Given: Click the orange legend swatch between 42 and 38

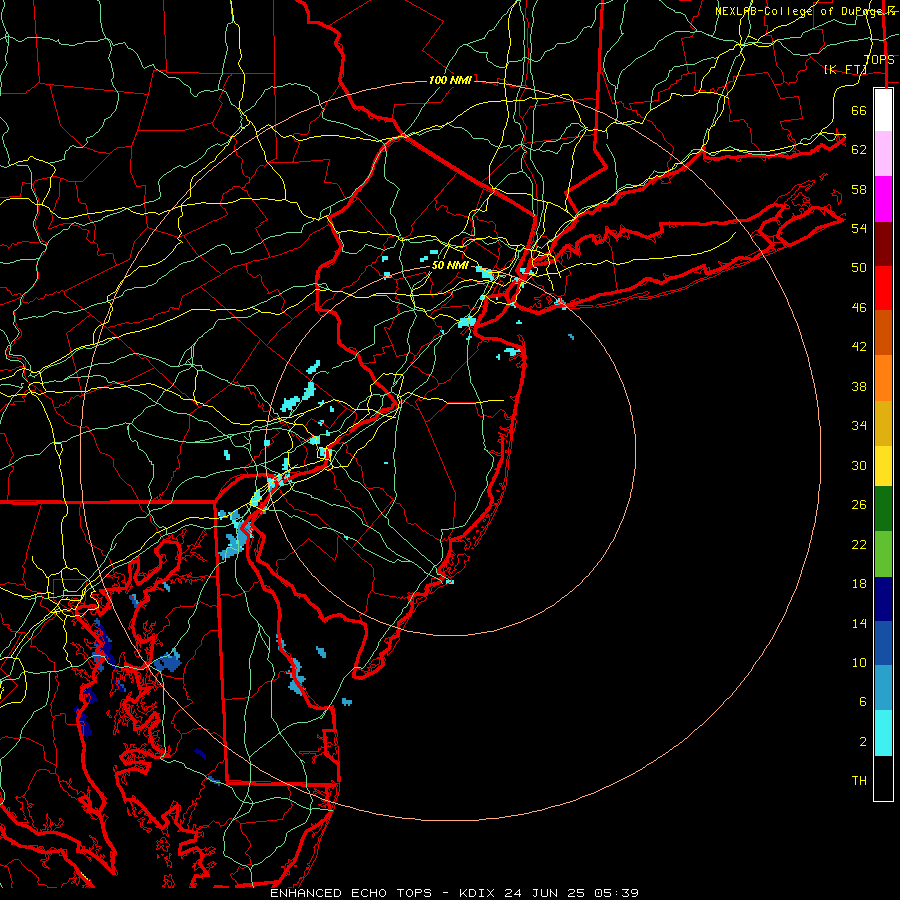Looking at the screenshot, I should click(883, 378).
